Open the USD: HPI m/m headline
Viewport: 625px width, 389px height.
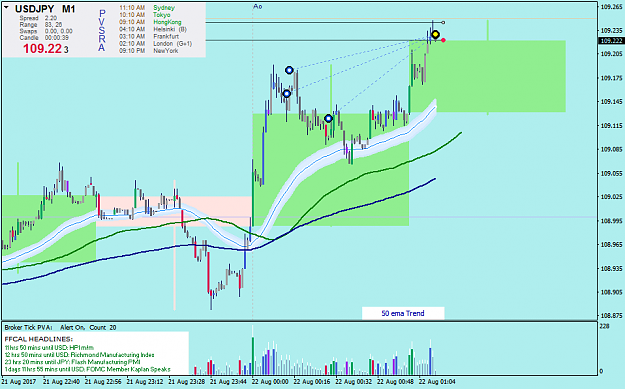click(50, 348)
